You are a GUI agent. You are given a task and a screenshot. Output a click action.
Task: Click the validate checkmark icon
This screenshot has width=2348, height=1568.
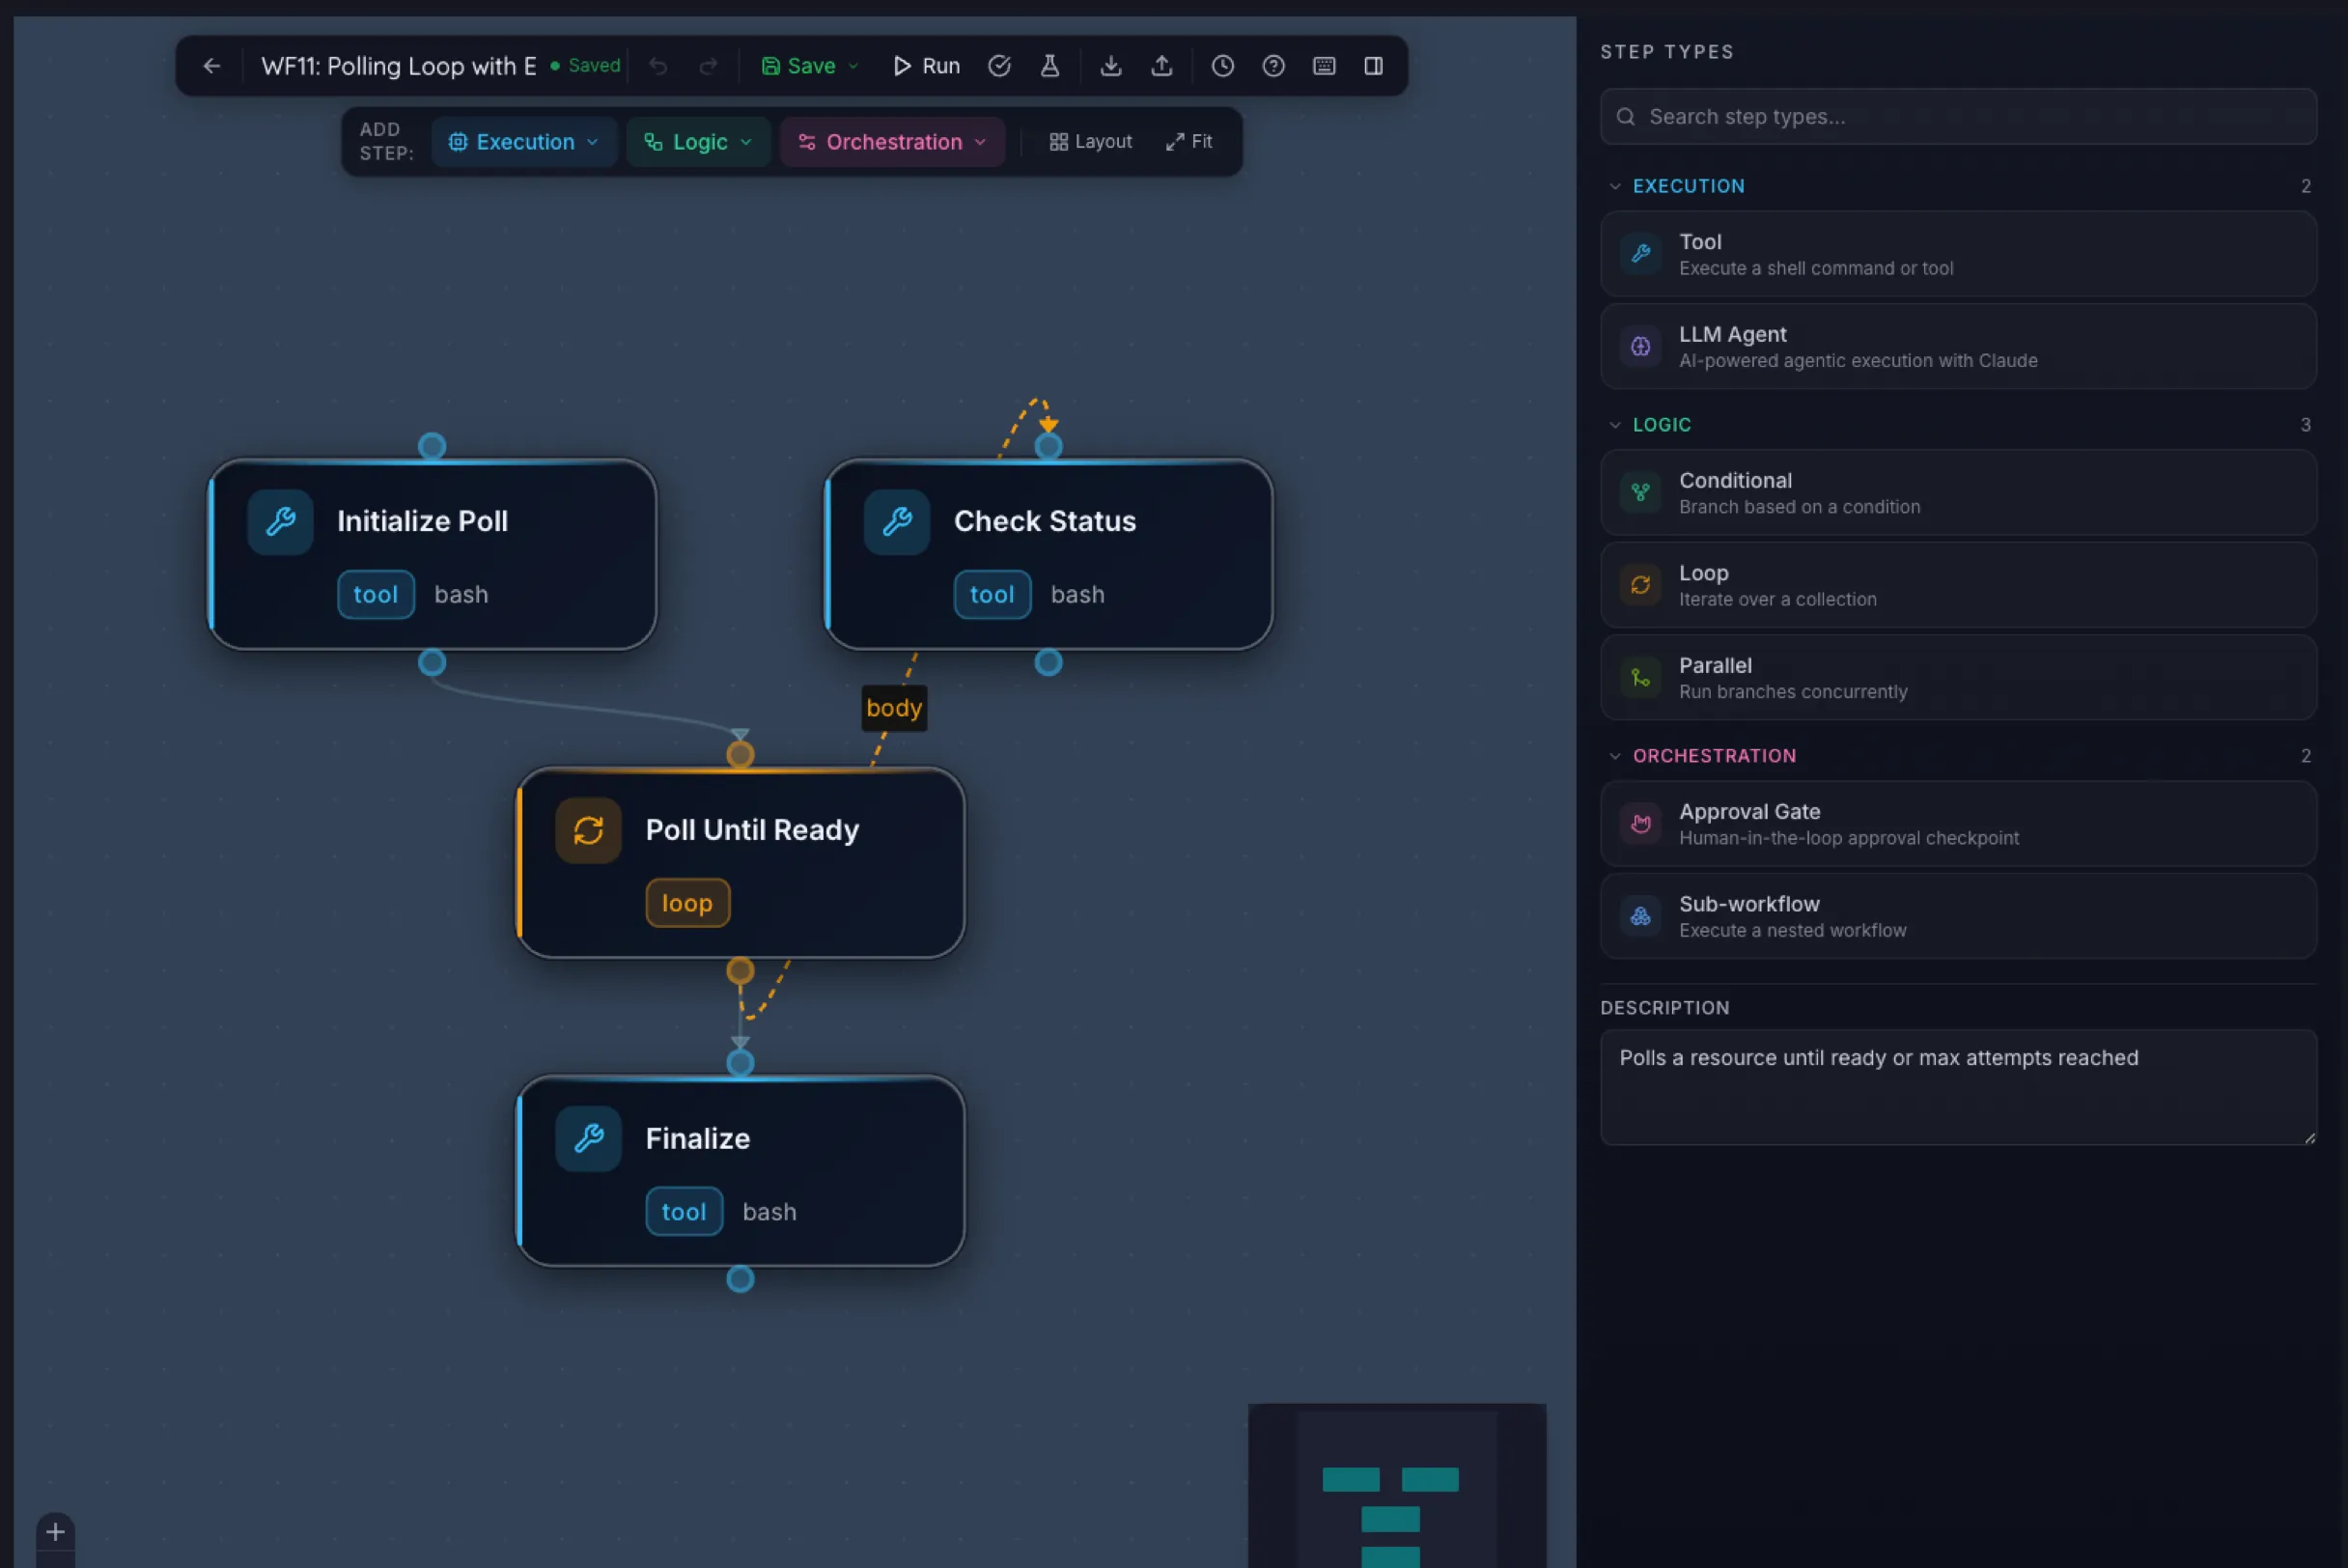(999, 66)
